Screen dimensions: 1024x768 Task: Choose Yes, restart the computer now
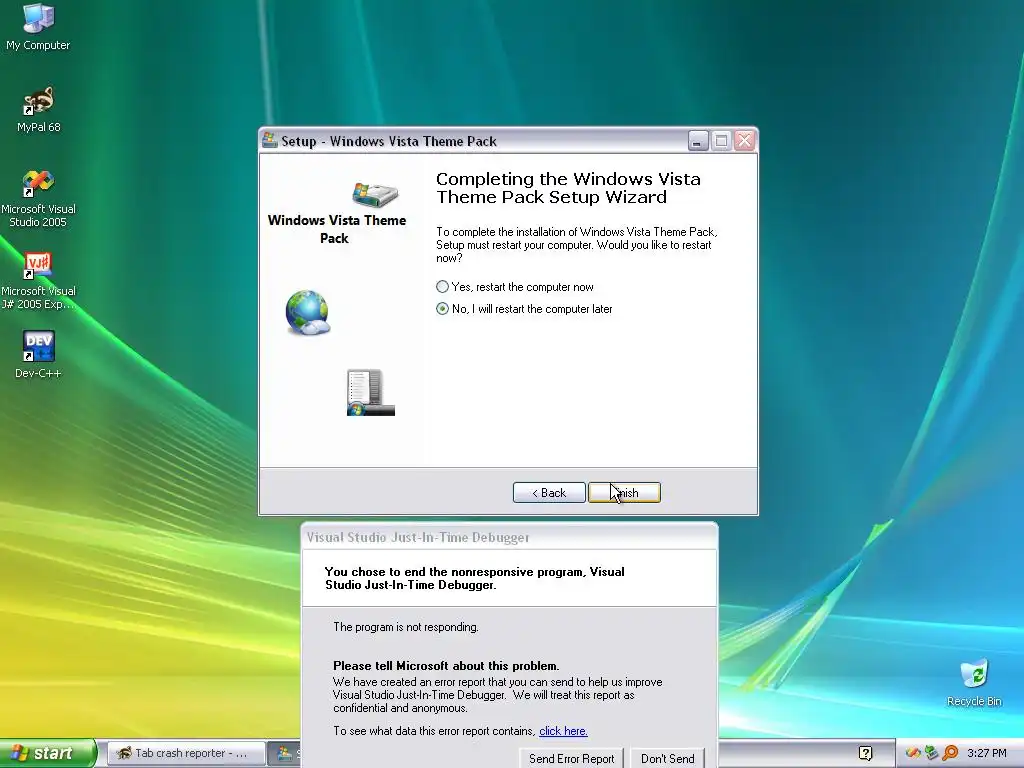point(515,287)
